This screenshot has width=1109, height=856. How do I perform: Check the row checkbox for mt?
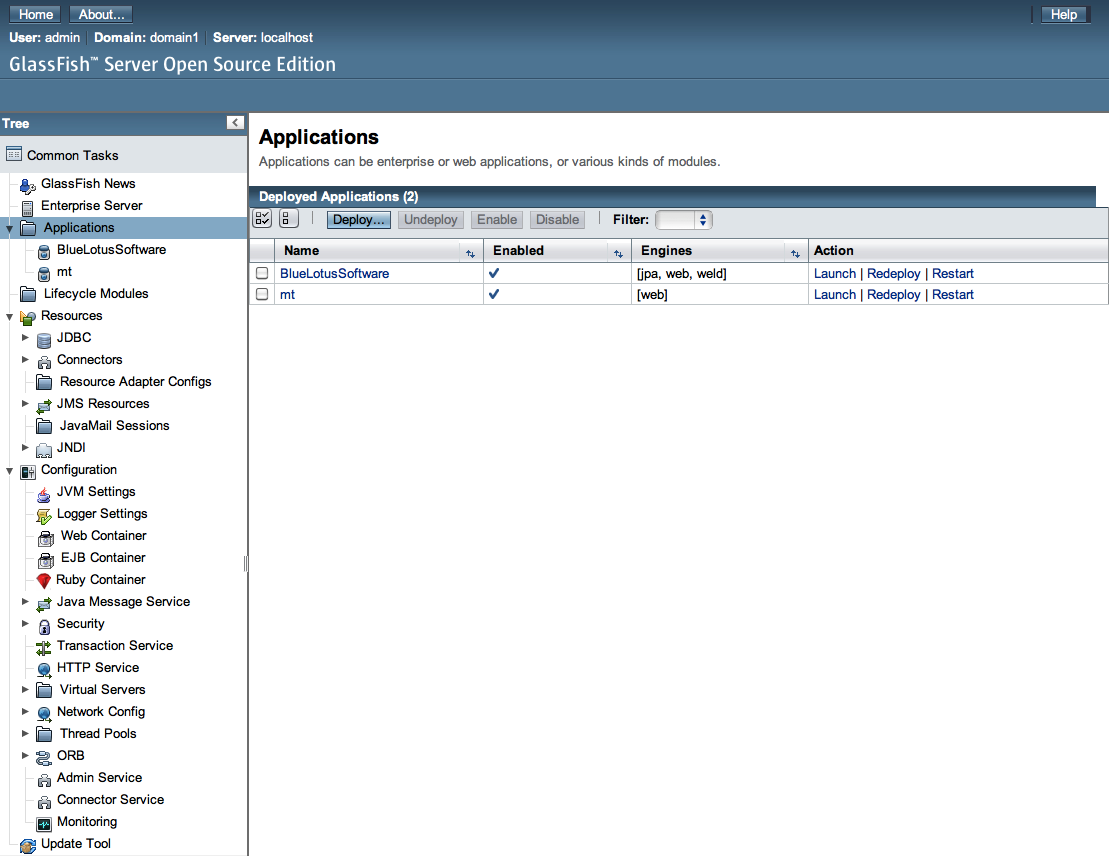pos(261,293)
